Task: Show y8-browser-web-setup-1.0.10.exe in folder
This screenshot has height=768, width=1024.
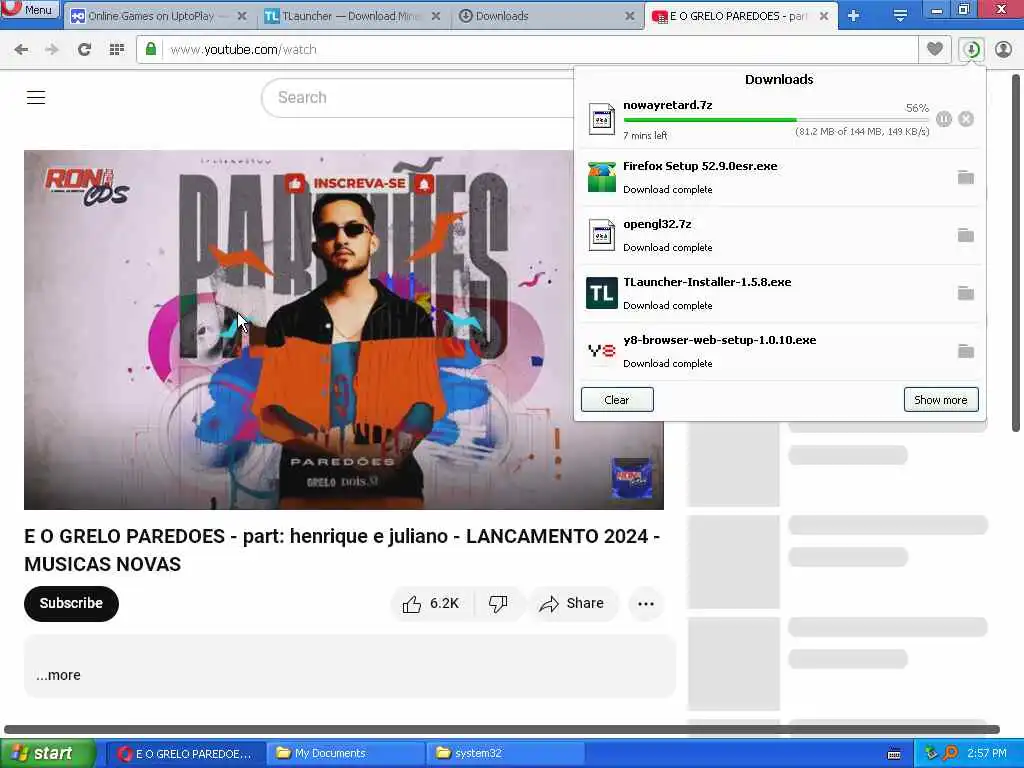Action: (x=966, y=351)
